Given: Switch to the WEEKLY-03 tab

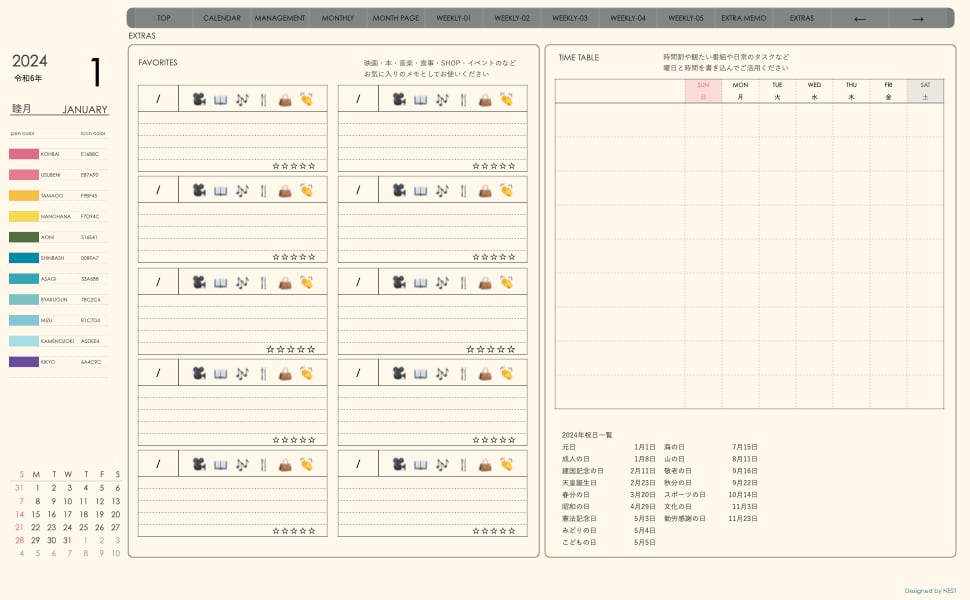Looking at the screenshot, I should pos(570,18).
